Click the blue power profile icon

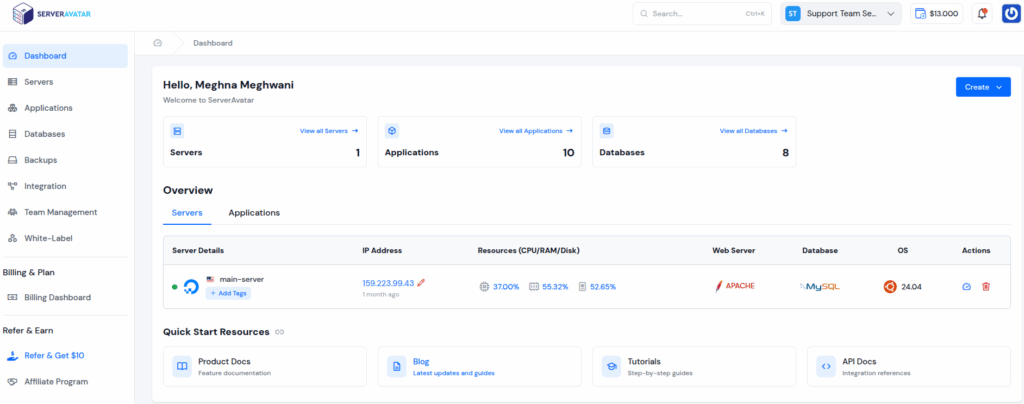click(1010, 14)
